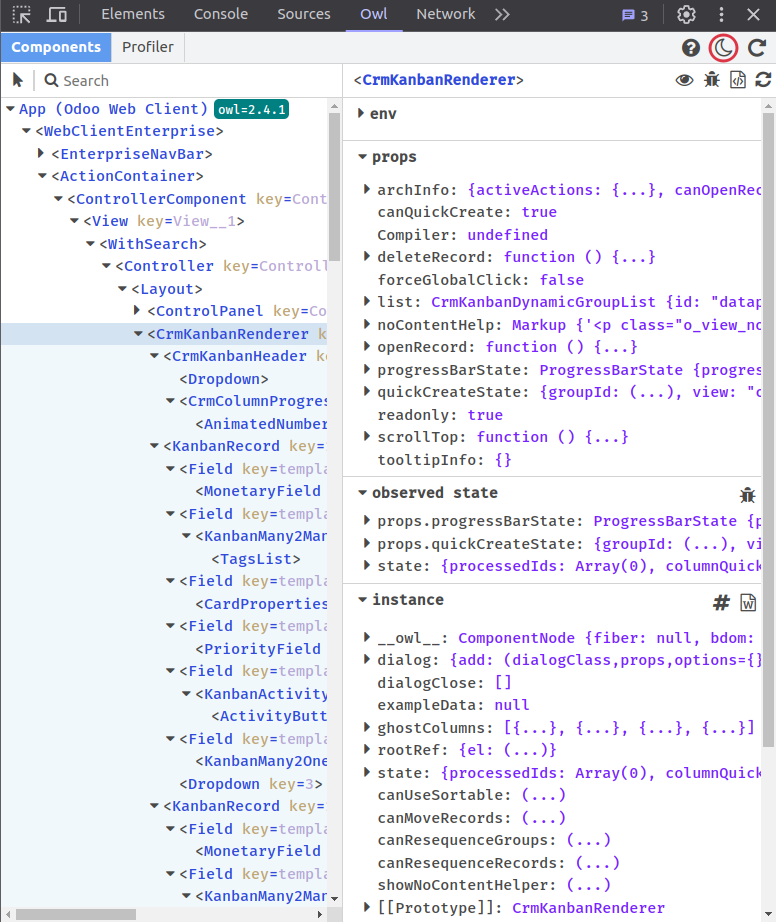Collapse the props section
The height and width of the screenshot is (922, 776).
pos(363,157)
